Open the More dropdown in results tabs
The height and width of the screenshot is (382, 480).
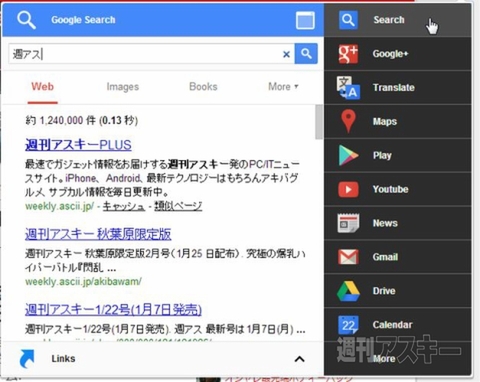click(x=283, y=87)
